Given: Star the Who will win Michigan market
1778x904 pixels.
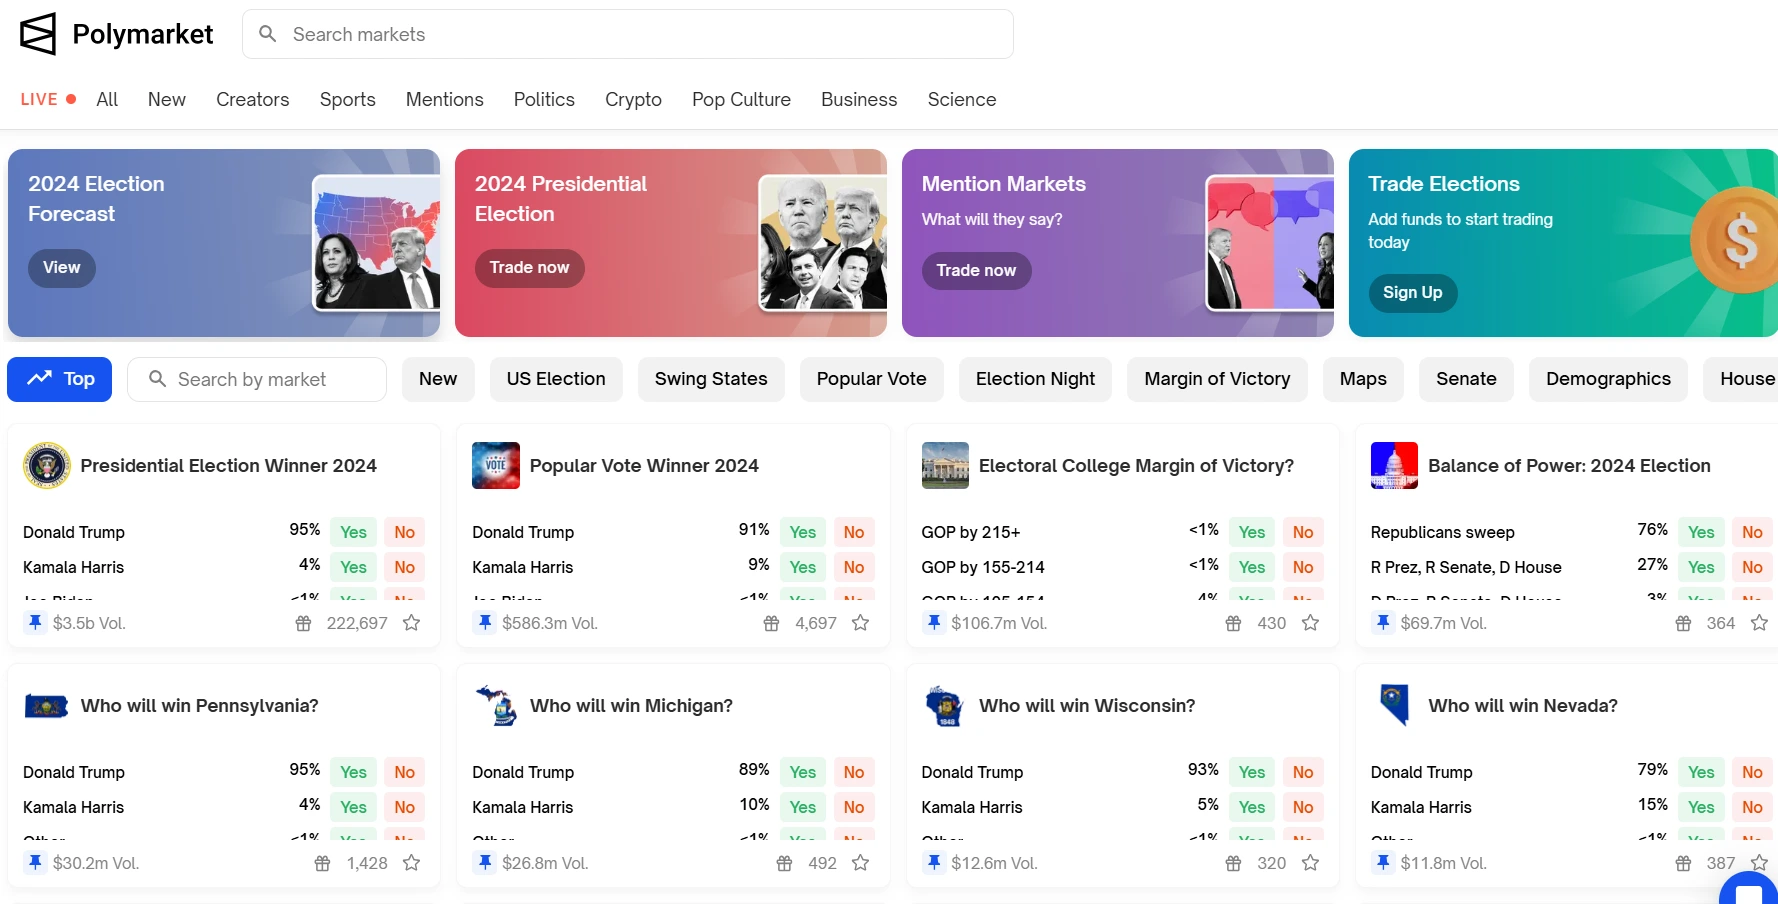Looking at the screenshot, I should pos(860,863).
